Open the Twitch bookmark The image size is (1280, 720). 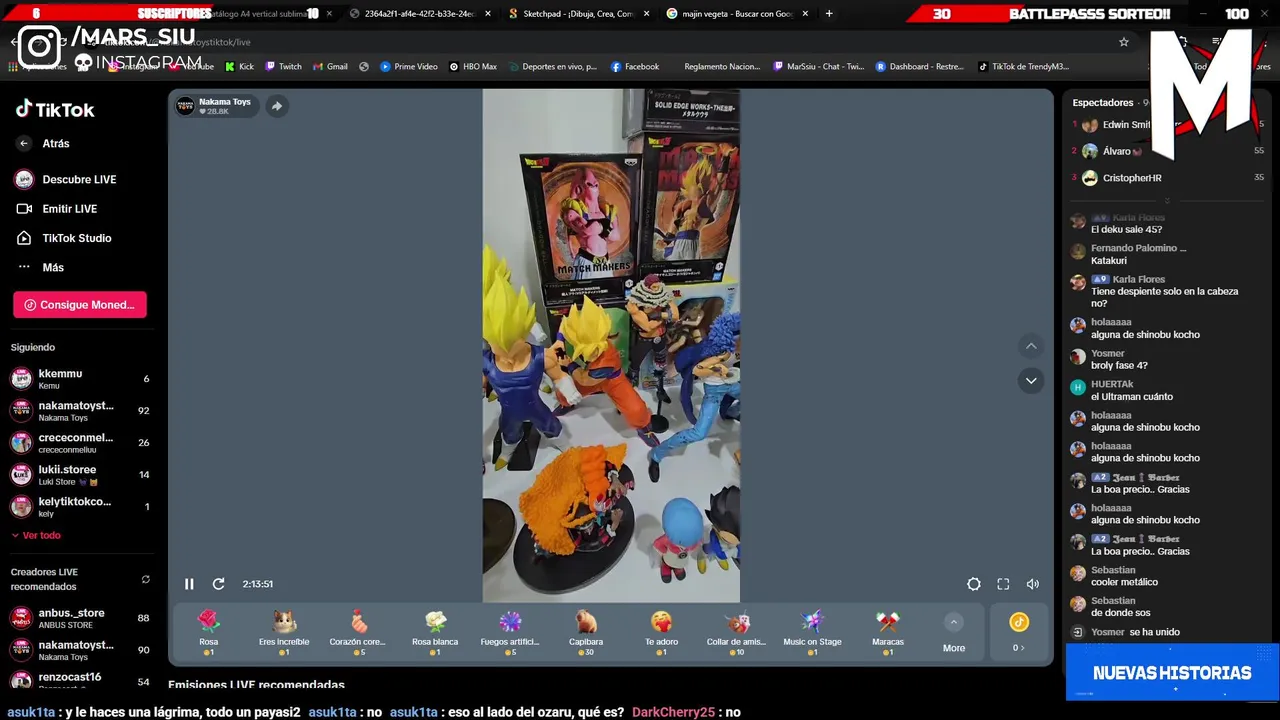tap(283, 67)
